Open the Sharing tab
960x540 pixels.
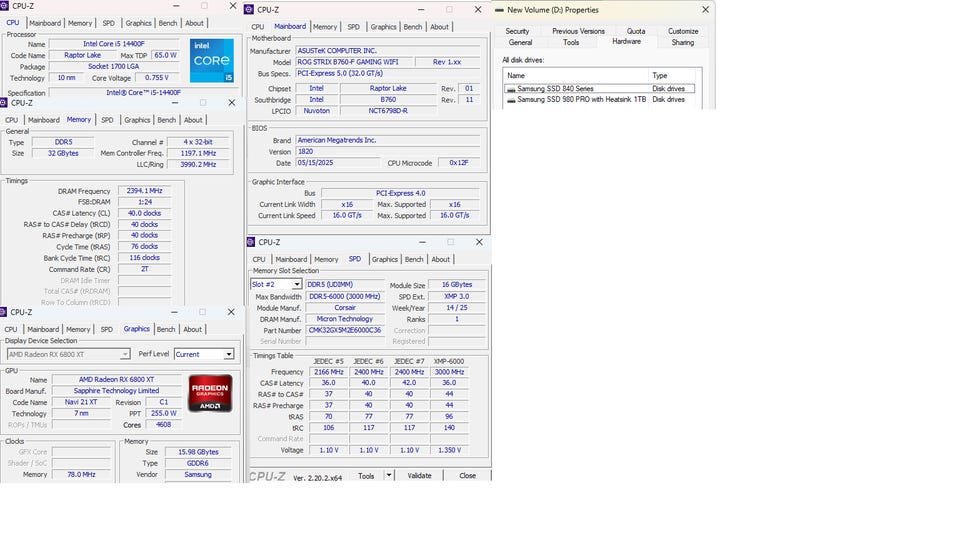click(682, 42)
